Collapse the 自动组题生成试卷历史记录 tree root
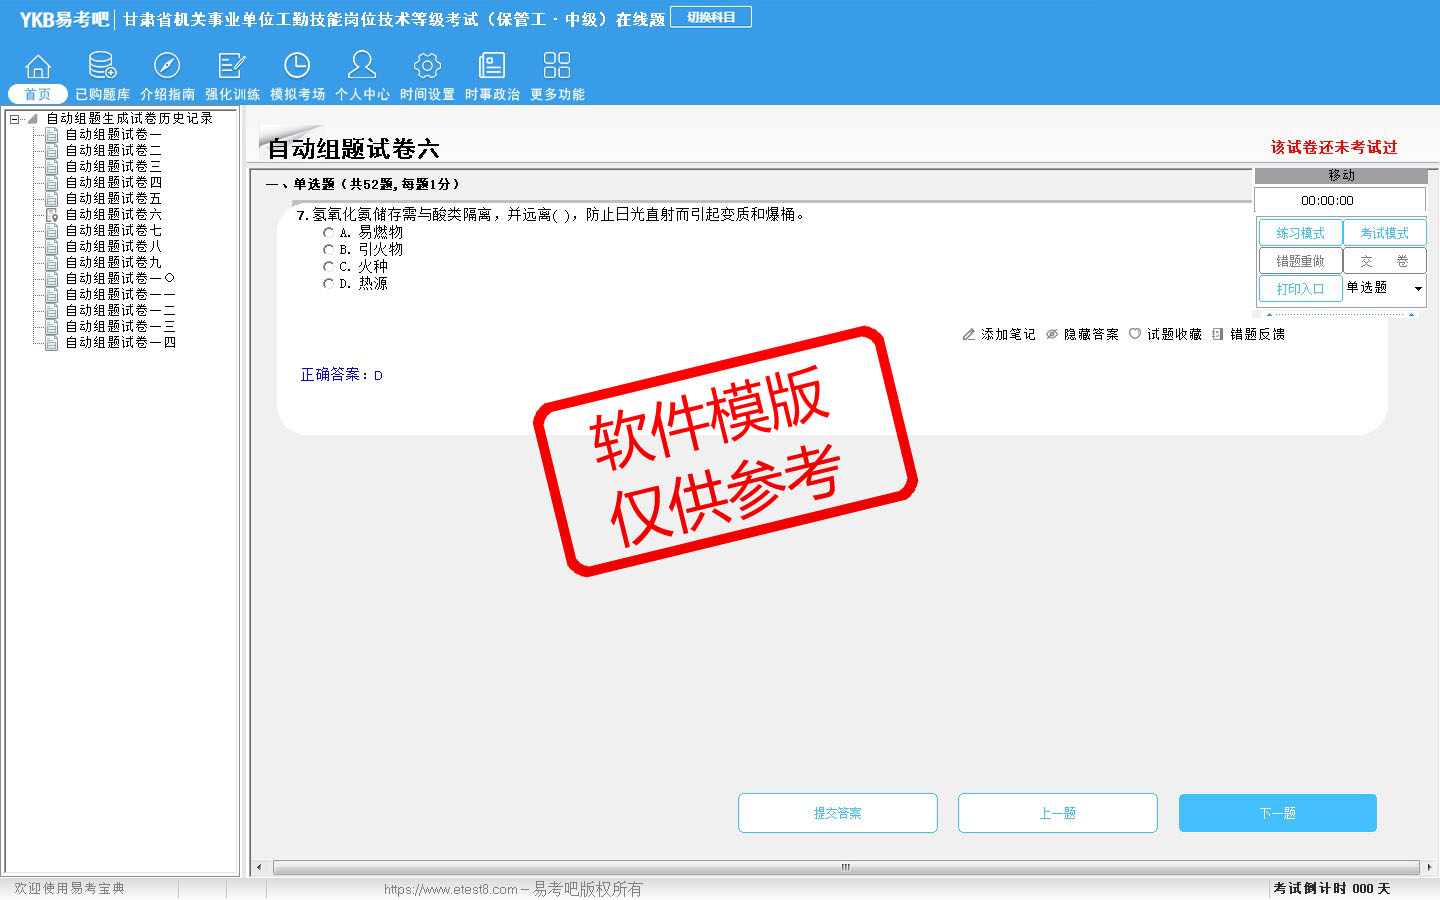The image size is (1440, 900). coord(14,119)
